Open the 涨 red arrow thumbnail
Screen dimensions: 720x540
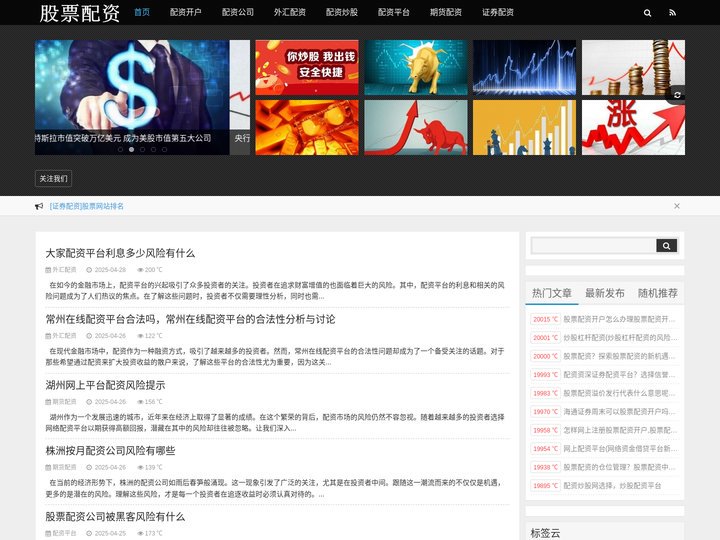pos(633,128)
